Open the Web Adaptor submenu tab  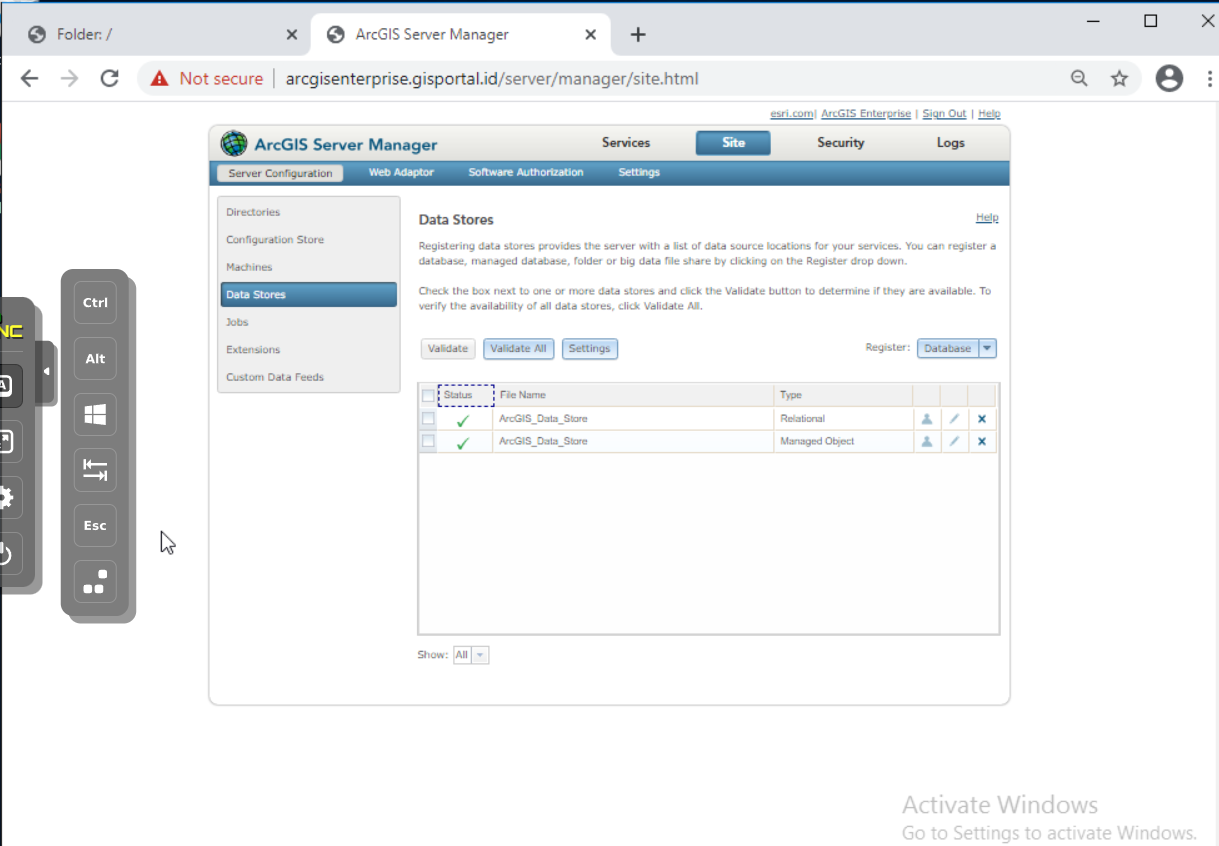pyautogui.click(x=401, y=173)
